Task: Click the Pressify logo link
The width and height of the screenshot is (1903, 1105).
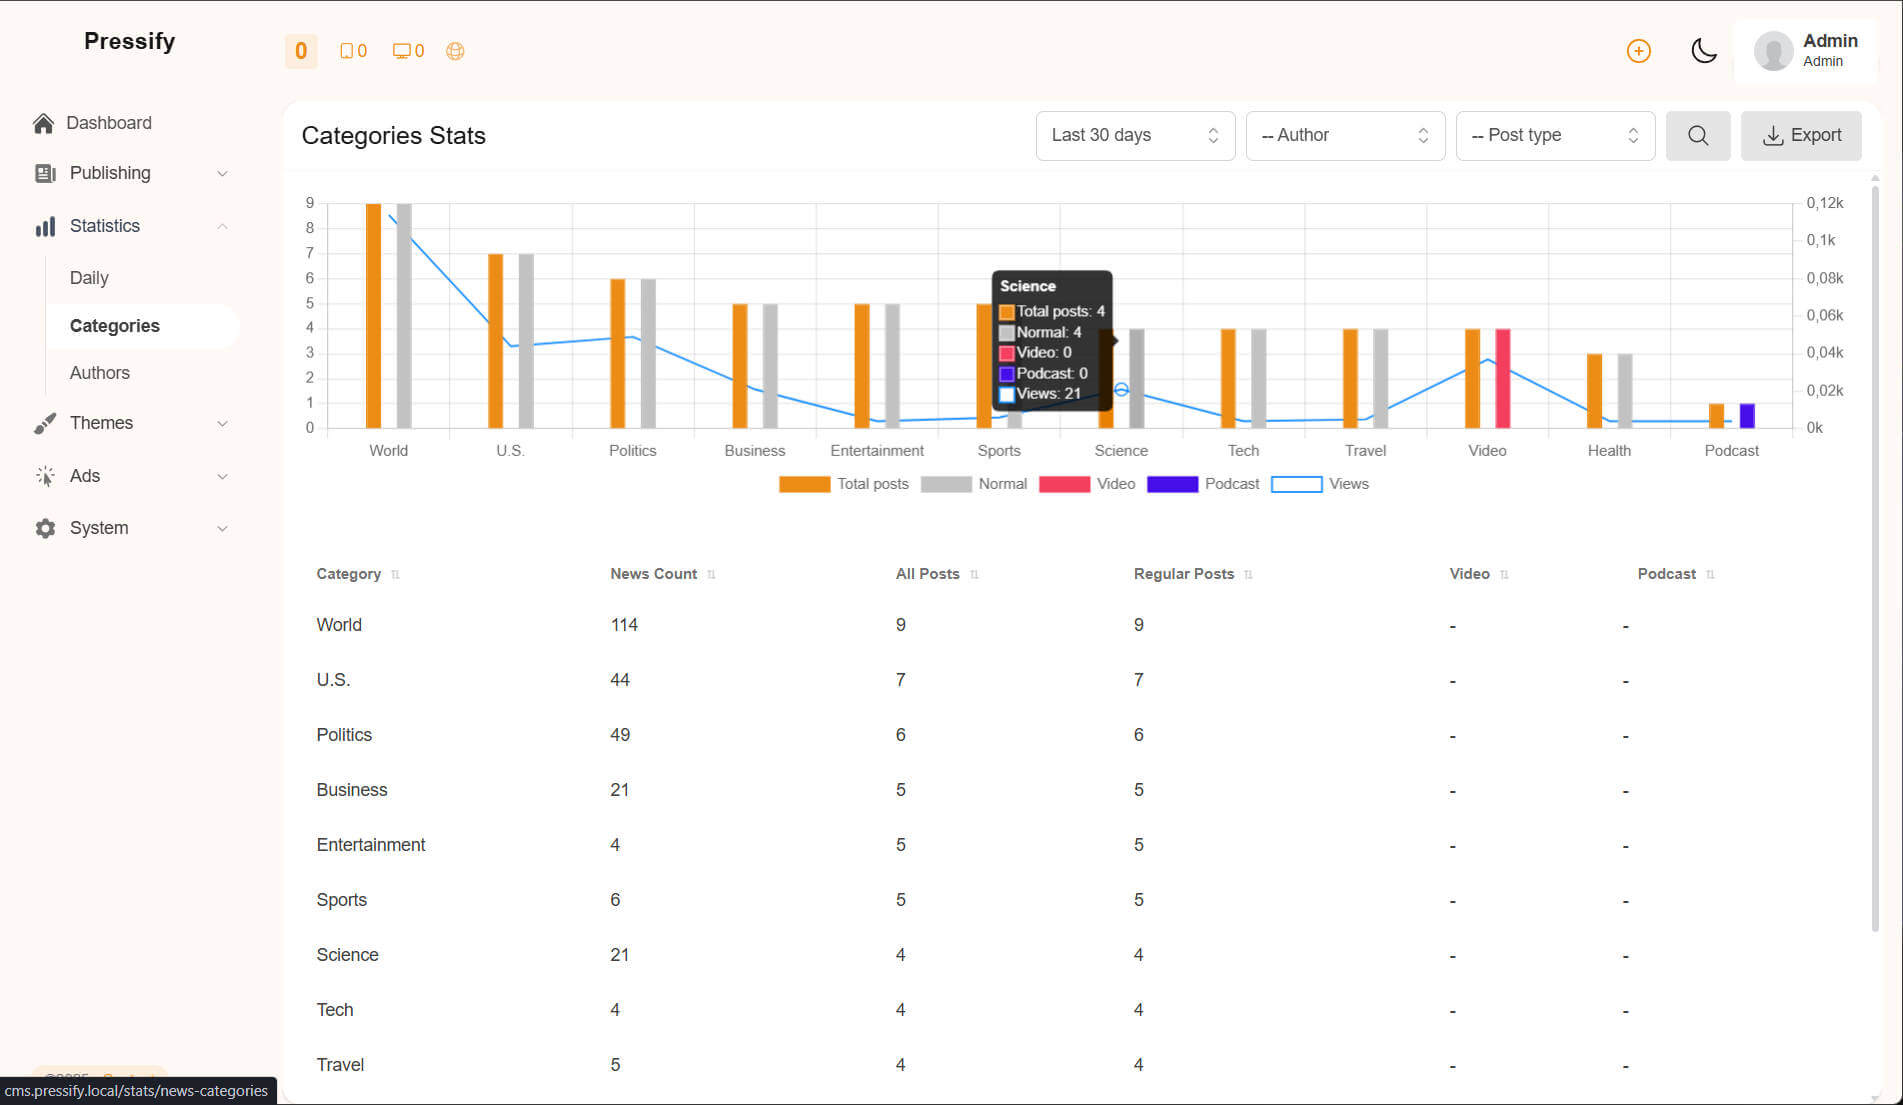Action: (x=129, y=41)
